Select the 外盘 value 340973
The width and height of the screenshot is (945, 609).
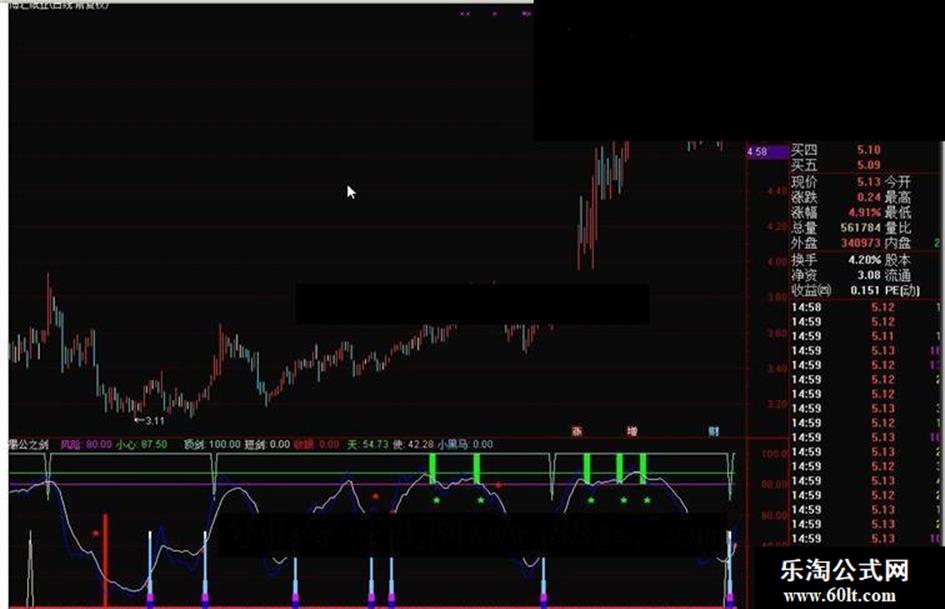coord(861,242)
